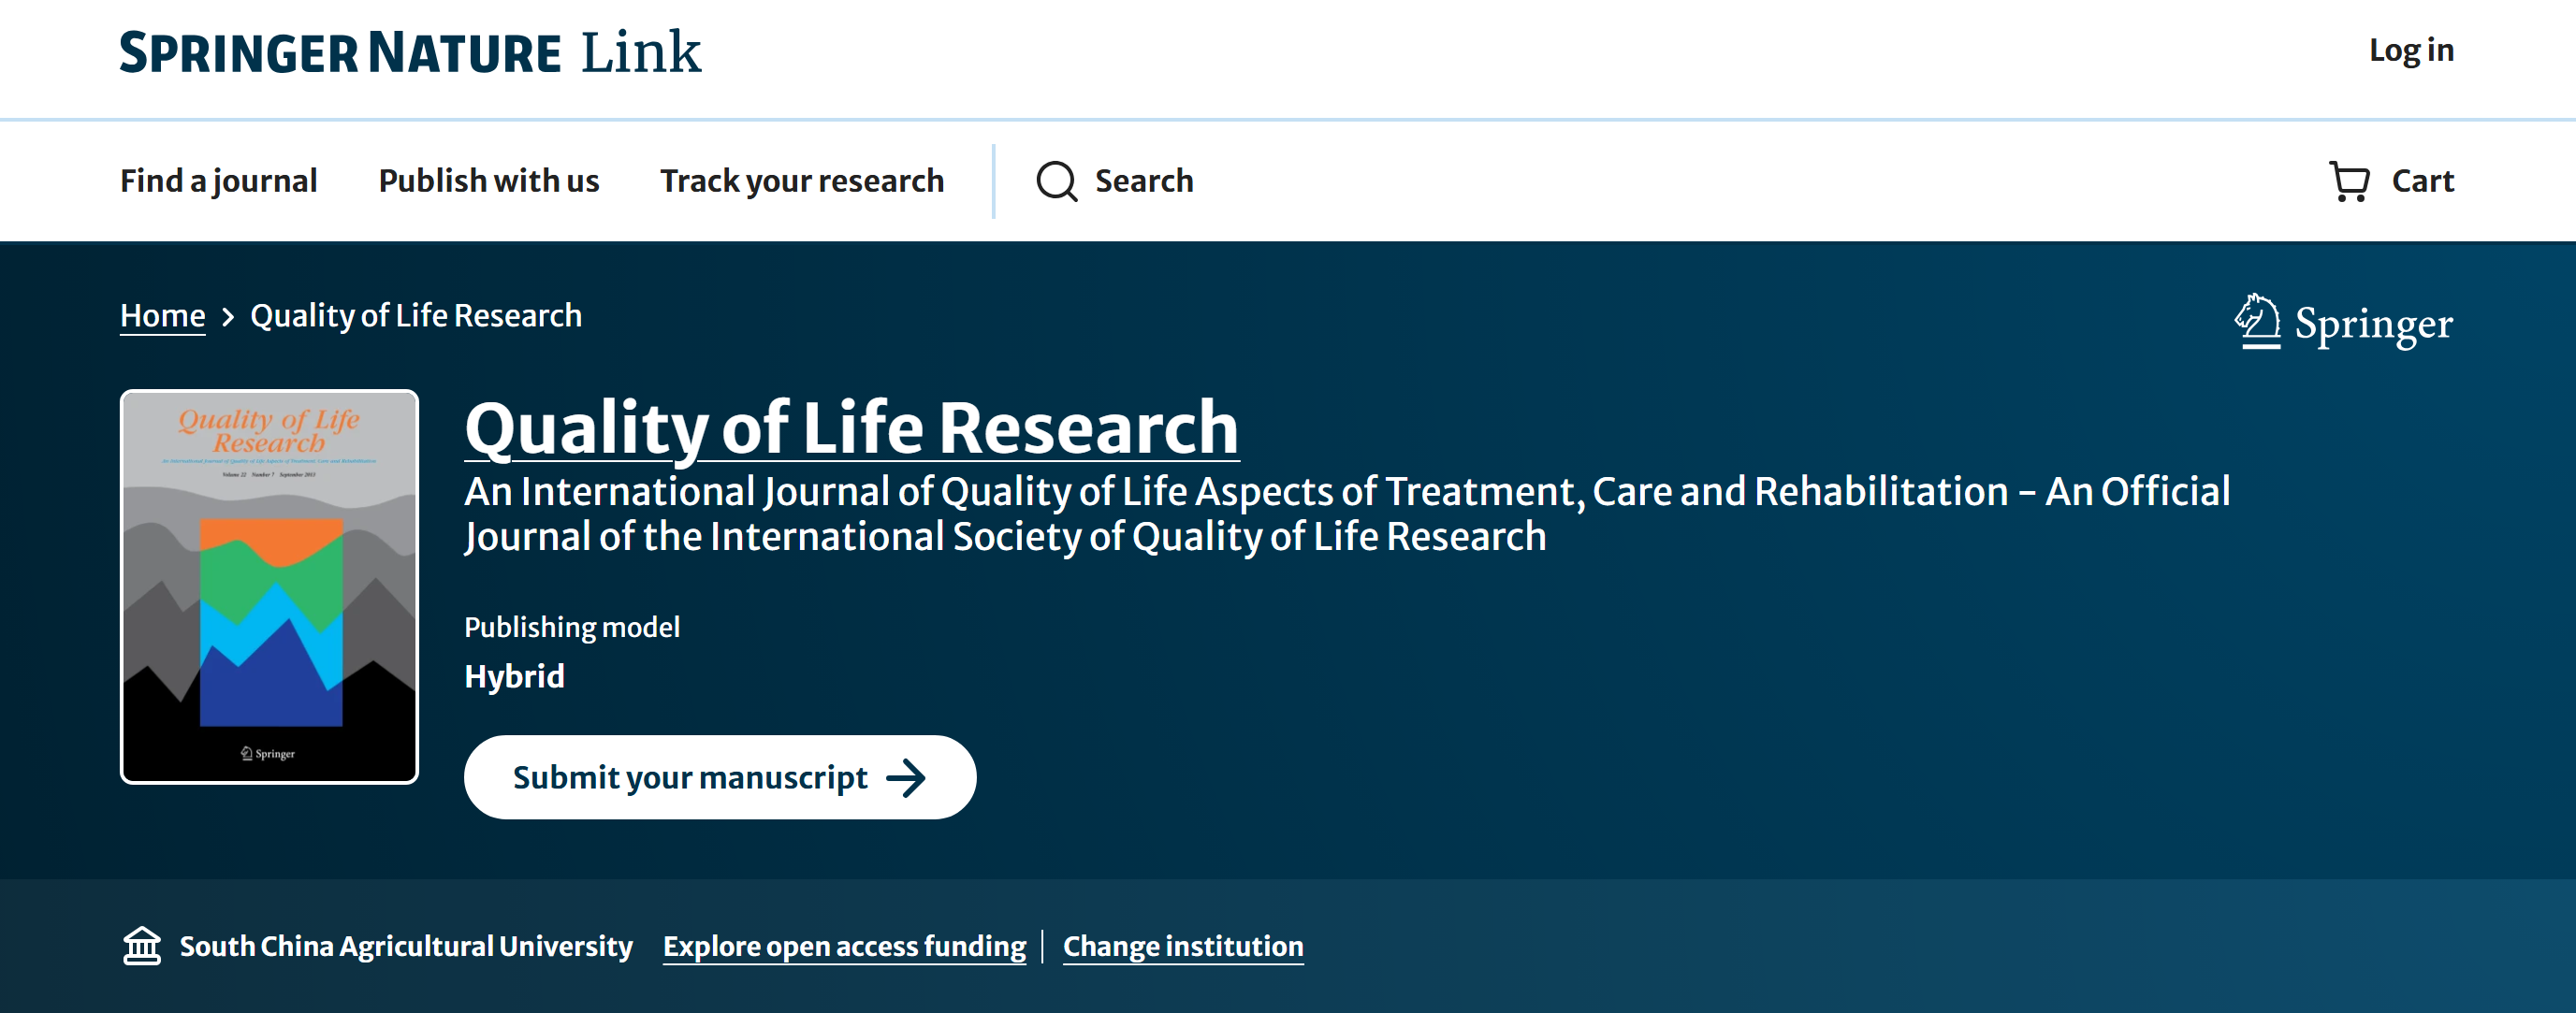The width and height of the screenshot is (2576, 1013).
Task: Open the Find a journal menu
Action: (x=218, y=181)
